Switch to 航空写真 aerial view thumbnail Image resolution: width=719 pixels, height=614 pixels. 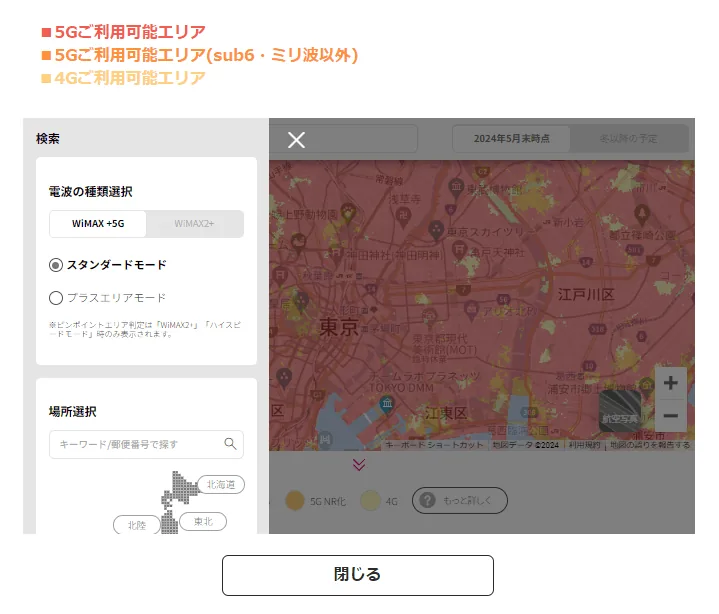pos(620,411)
